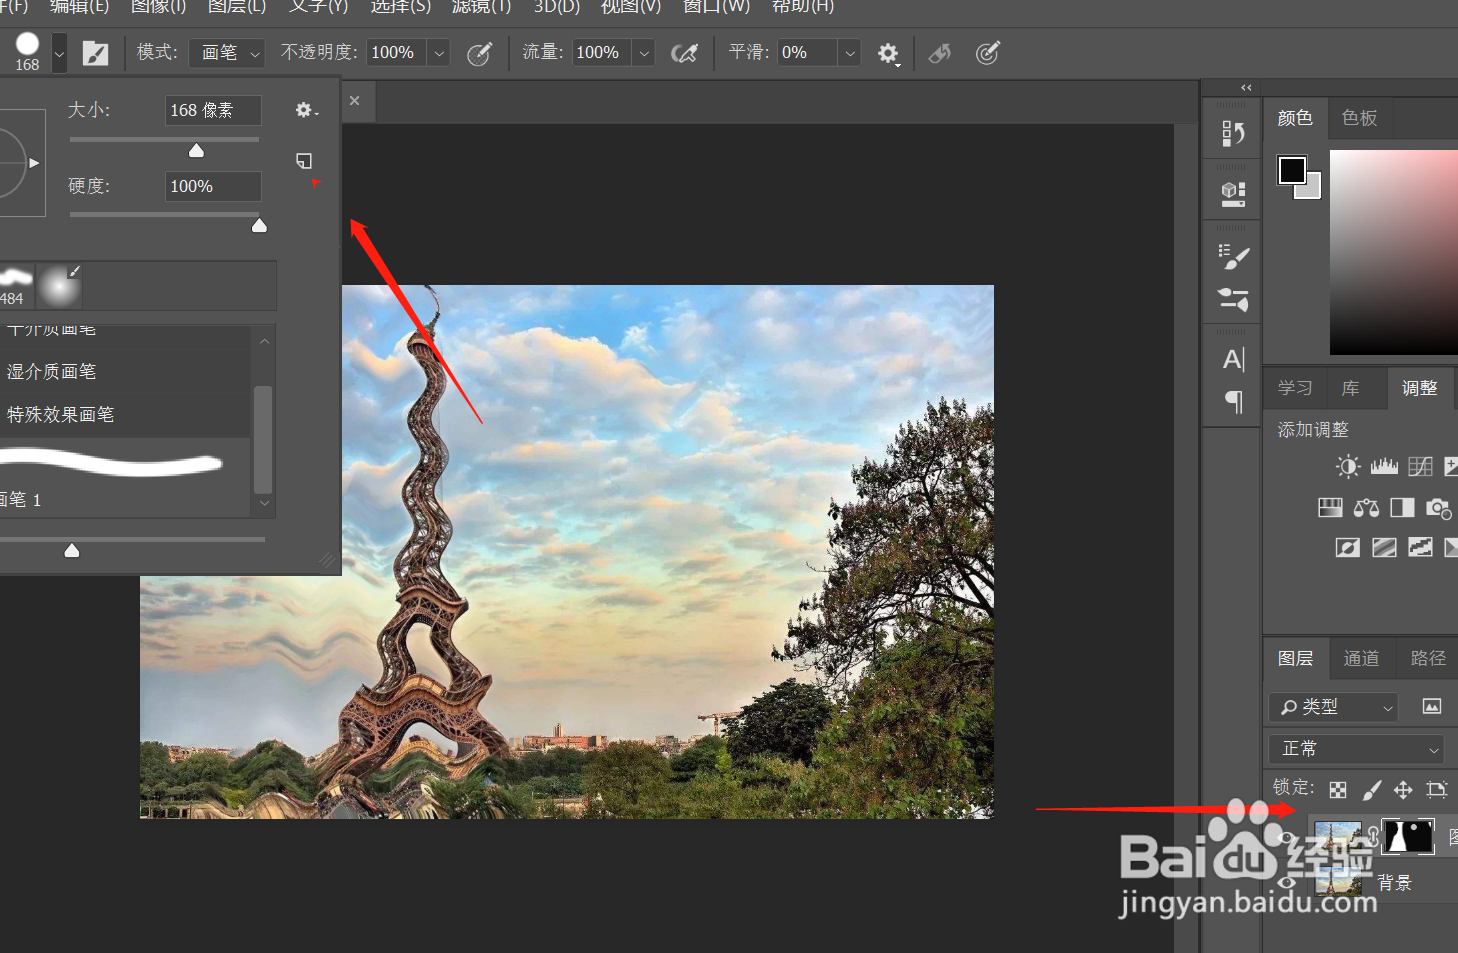Open Brush Settings panel in the dock
Image resolution: width=1458 pixels, height=953 pixels.
pos(1233,257)
